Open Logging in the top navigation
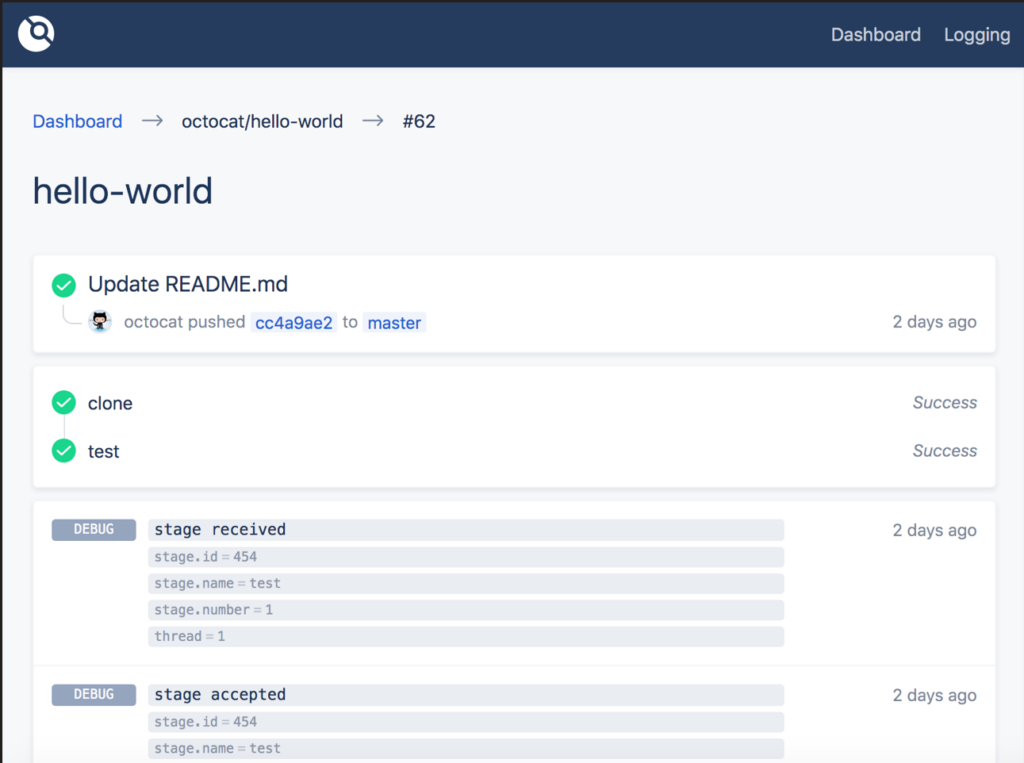 [977, 35]
